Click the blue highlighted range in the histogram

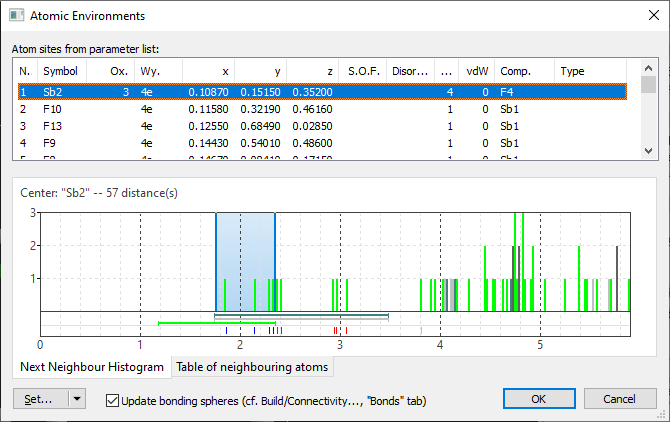coord(245,262)
